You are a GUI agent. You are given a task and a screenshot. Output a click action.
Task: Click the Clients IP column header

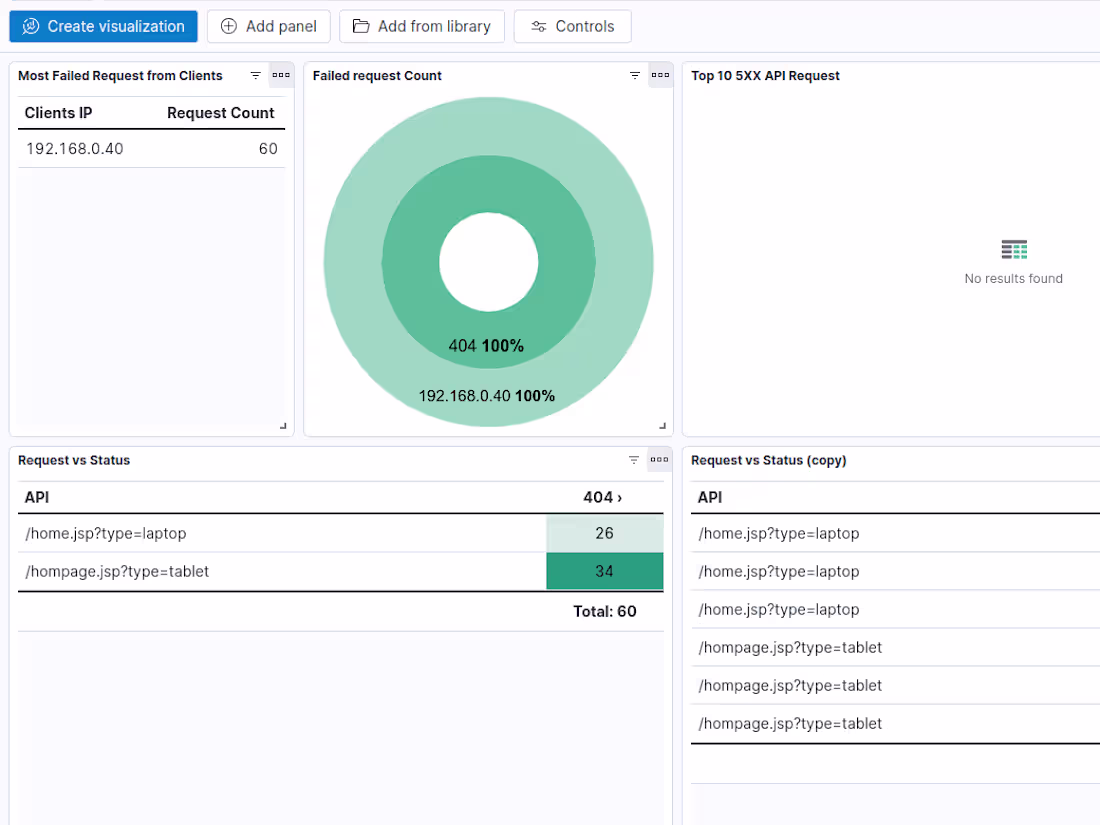coord(58,113)
